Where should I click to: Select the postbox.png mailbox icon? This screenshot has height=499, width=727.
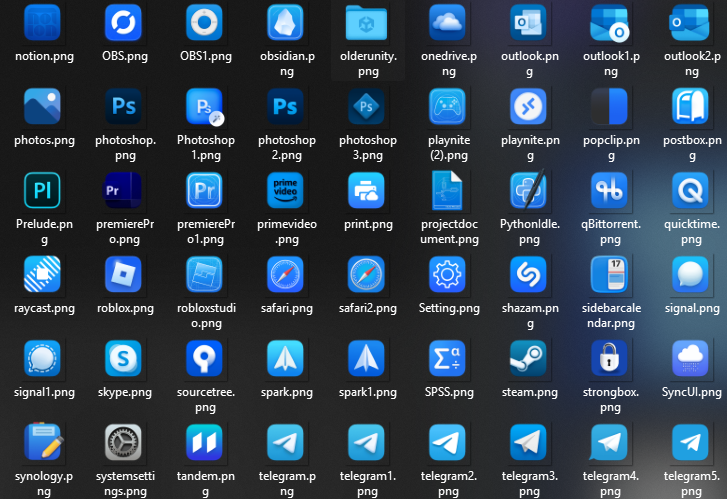click(690, 106)
